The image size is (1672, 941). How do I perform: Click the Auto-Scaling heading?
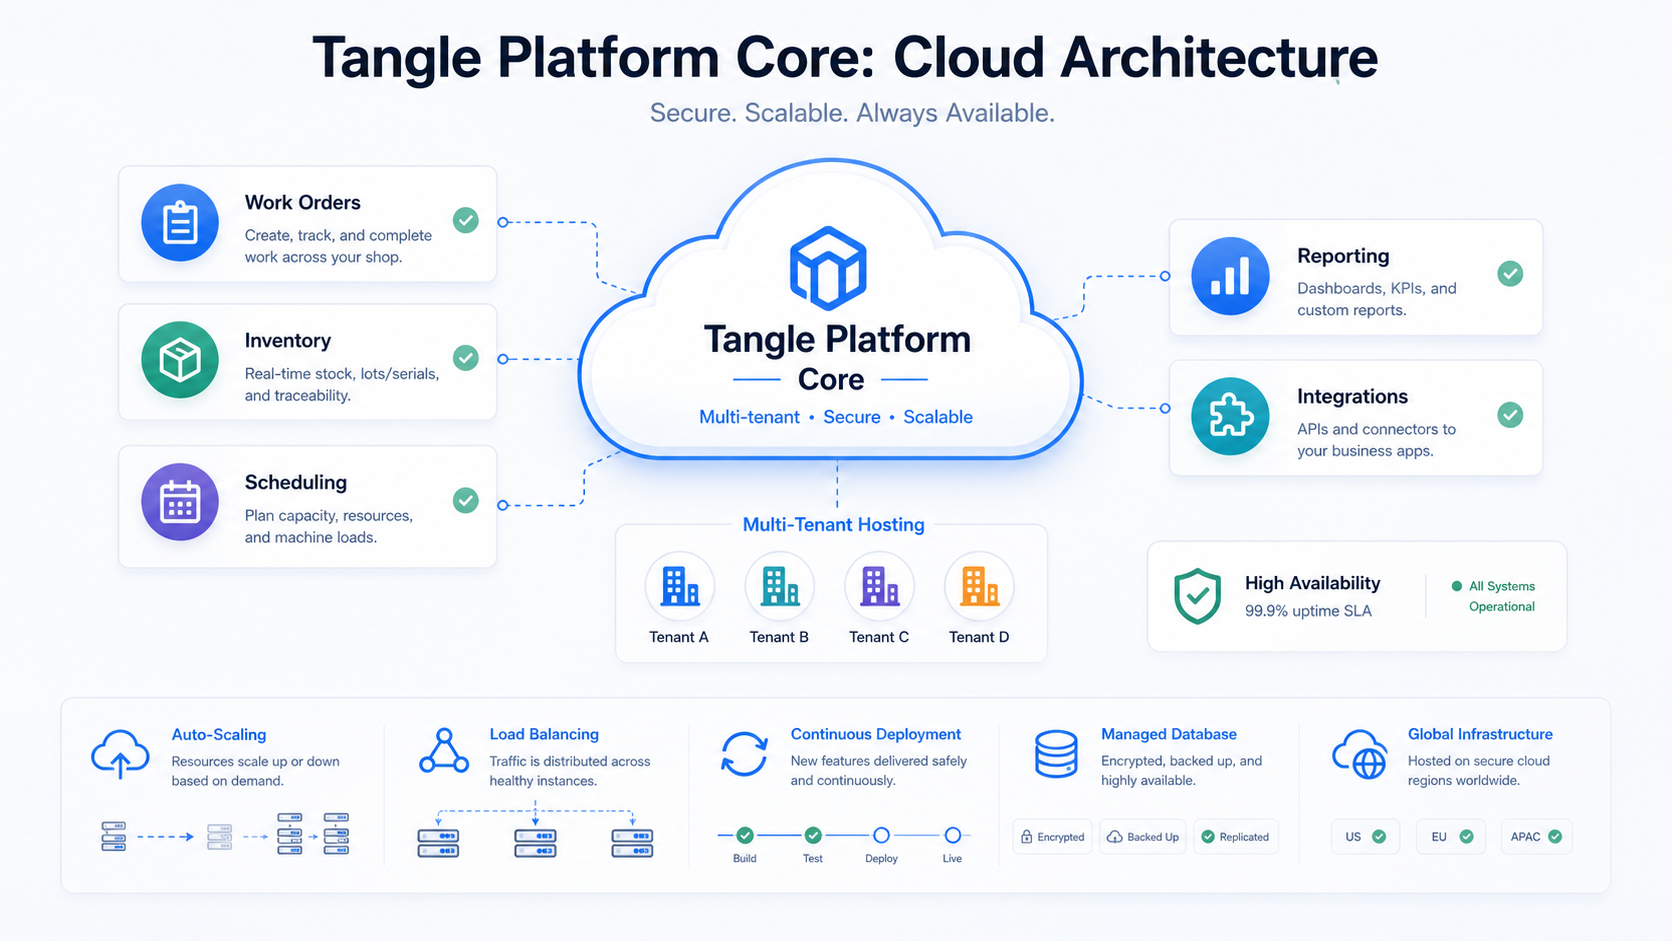pyautogui.click(x=219, y=735)
